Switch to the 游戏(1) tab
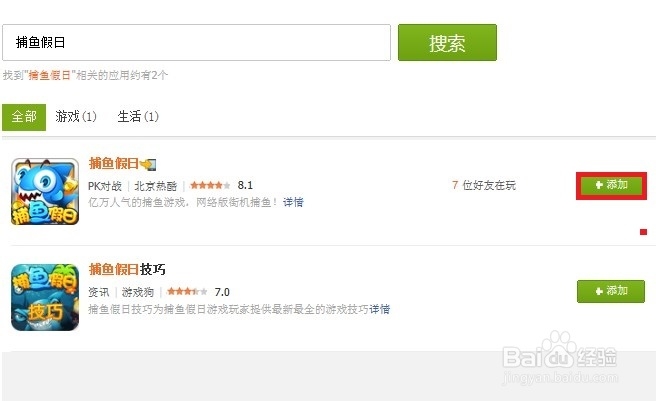This screenshot has width=656, height=401. (76, 116)
